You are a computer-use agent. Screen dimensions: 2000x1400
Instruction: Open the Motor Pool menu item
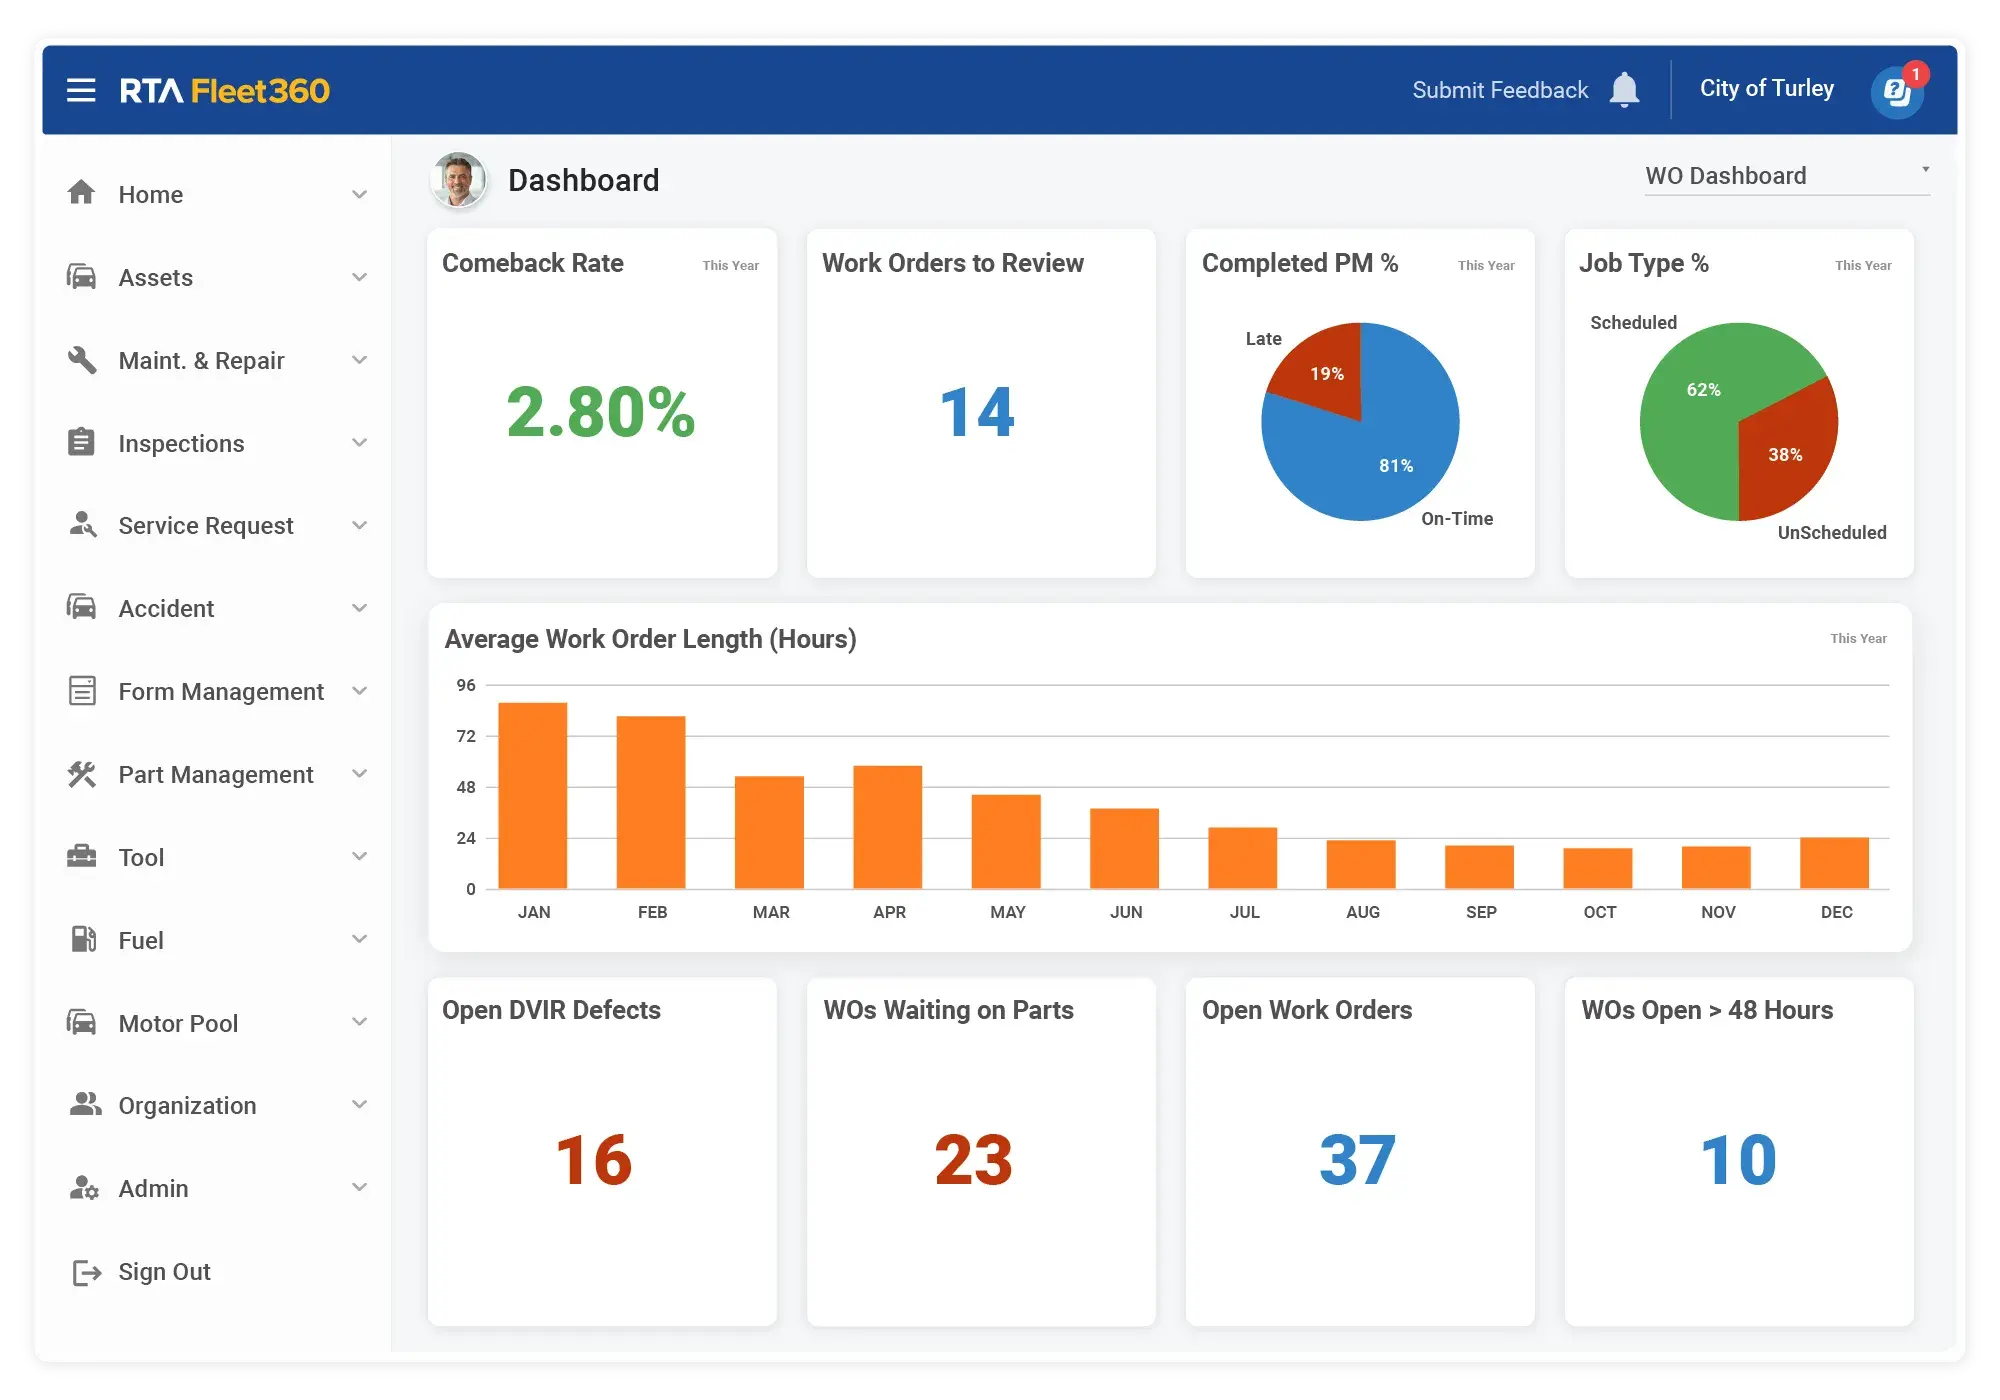[178, 1023]
